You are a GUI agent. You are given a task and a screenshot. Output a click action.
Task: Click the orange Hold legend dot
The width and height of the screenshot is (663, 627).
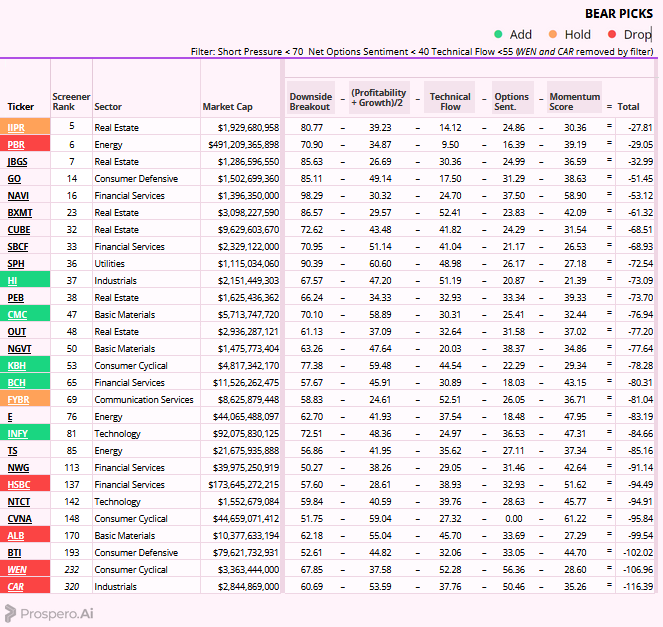pos(553,34)
